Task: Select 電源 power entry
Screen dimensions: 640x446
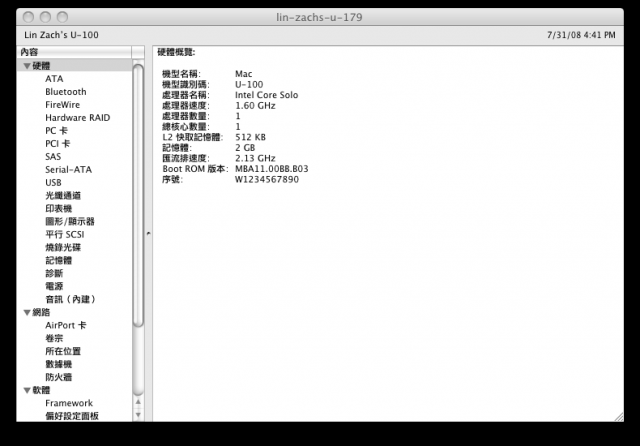Action: click(54, 286)
